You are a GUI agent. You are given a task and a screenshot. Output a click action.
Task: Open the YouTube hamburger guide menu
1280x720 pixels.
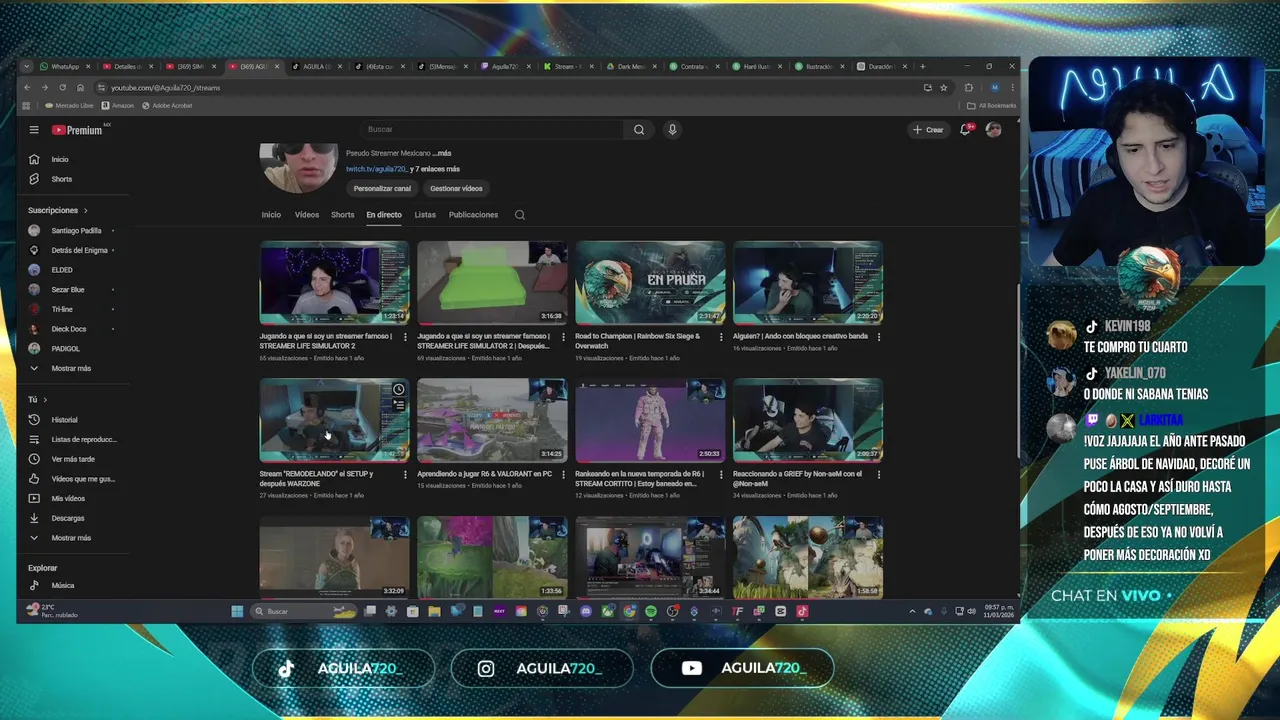[34, 130]
